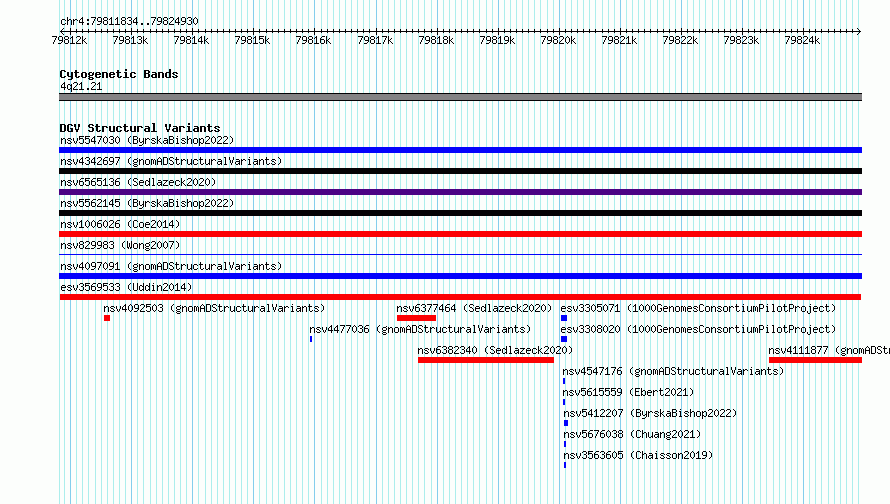The width and height of the screenshot is (890, 504).
Task: Click the gray 4q21.21 cytogenetic band bar
Action: [x=460, y=97]
